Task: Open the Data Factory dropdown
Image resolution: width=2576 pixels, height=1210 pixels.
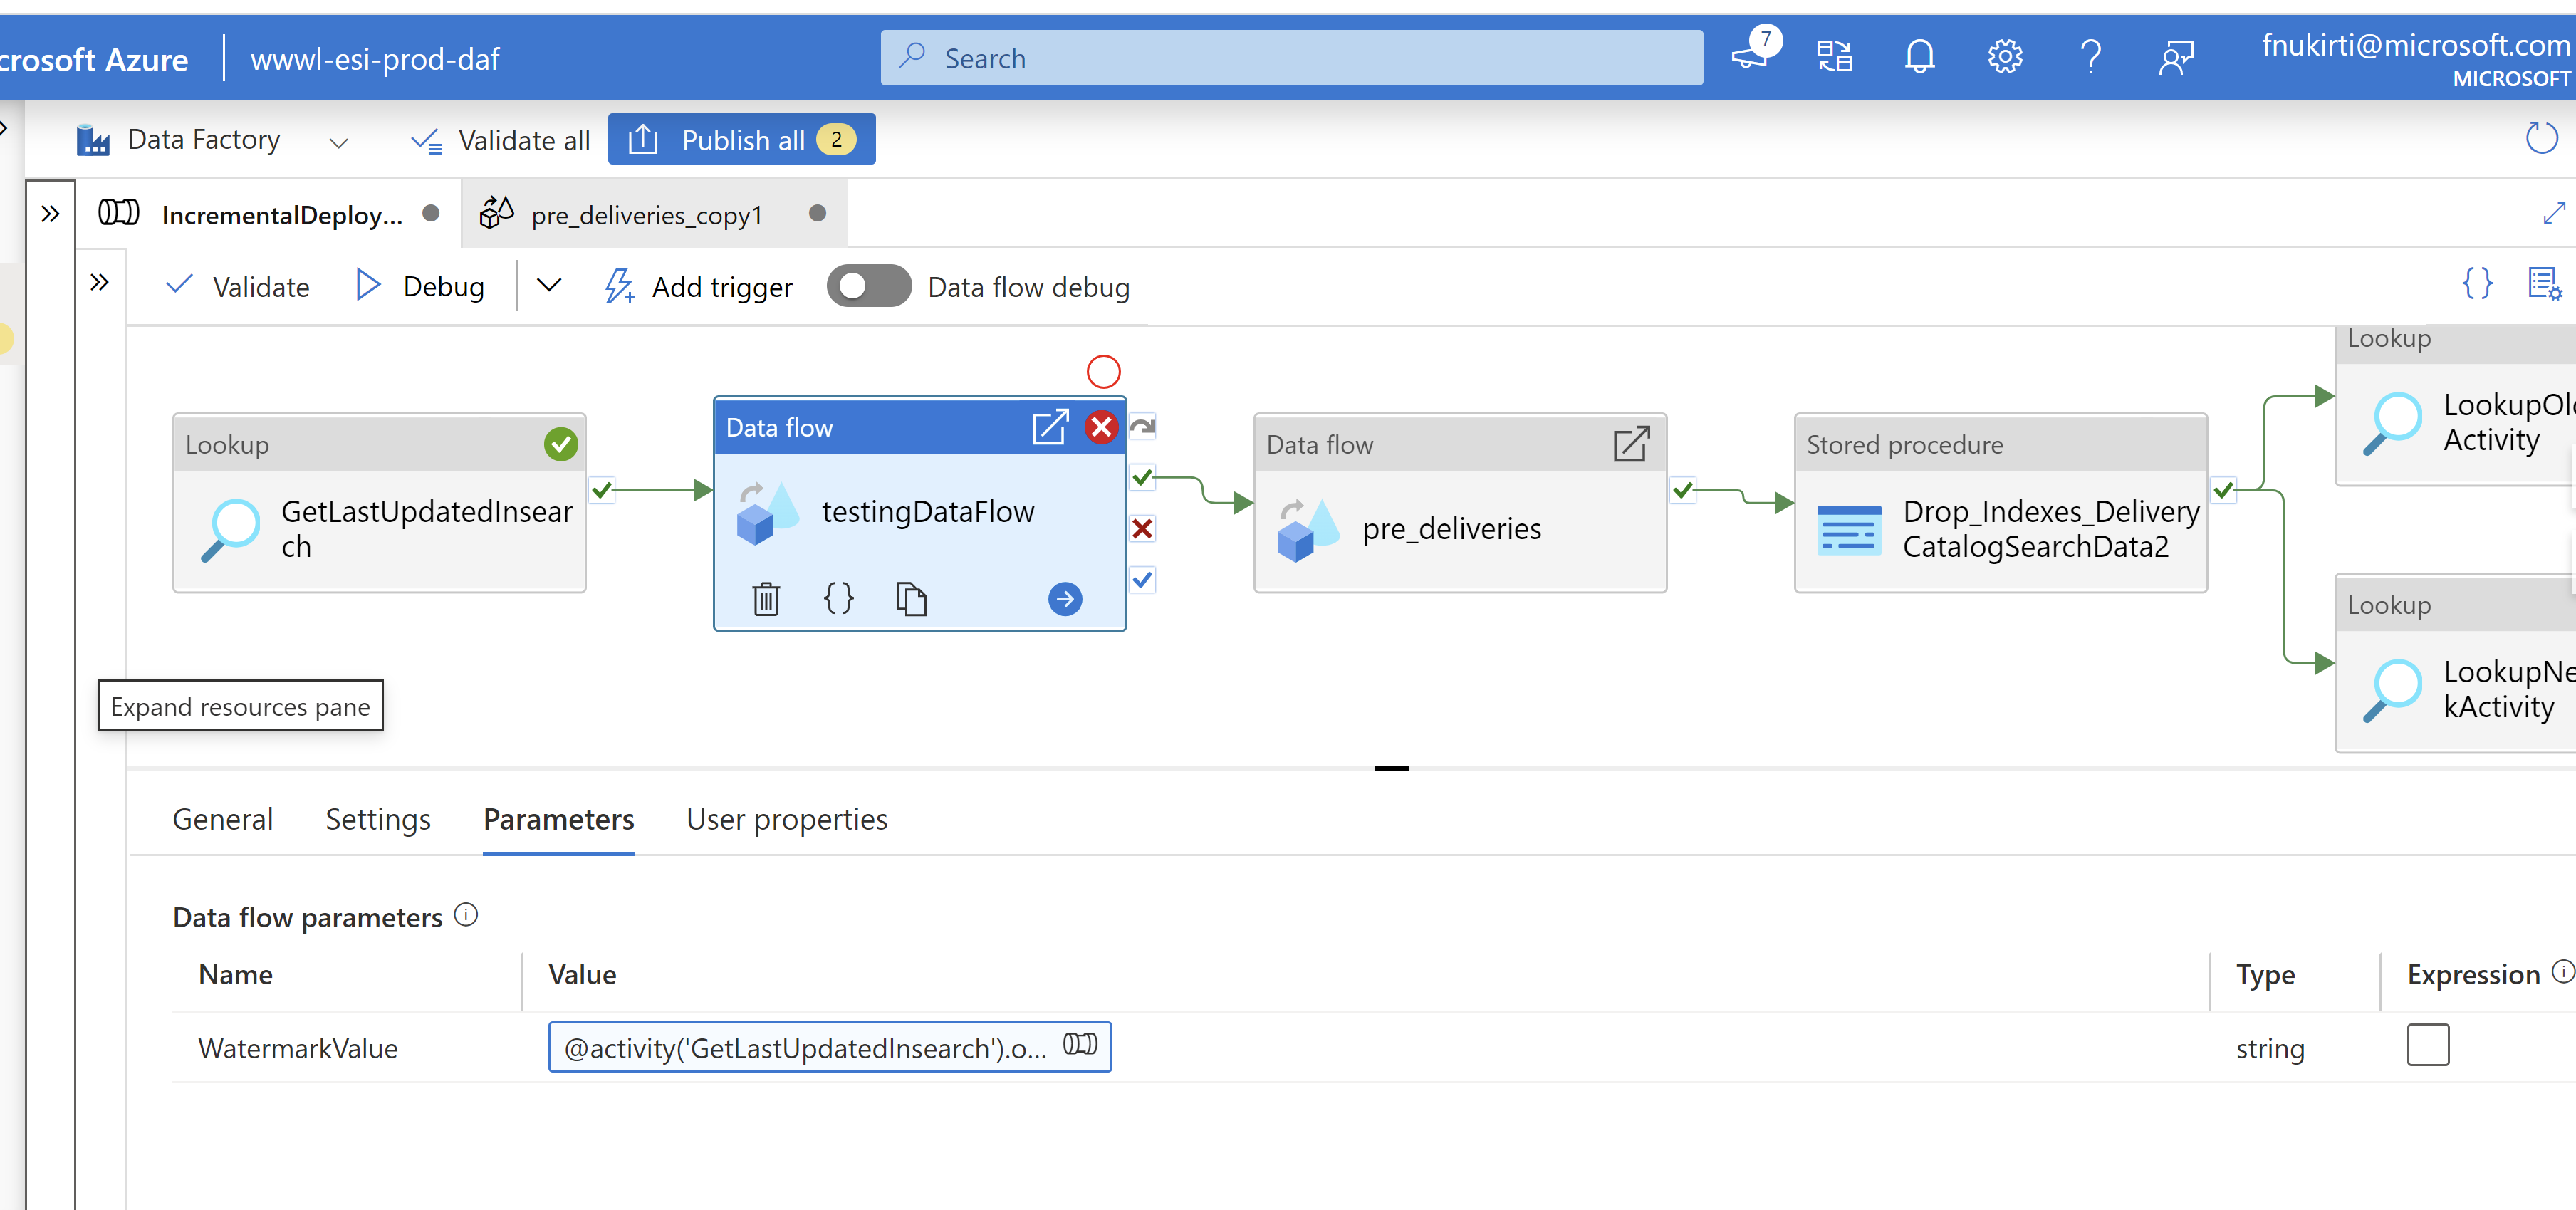Action: point(338,142)
